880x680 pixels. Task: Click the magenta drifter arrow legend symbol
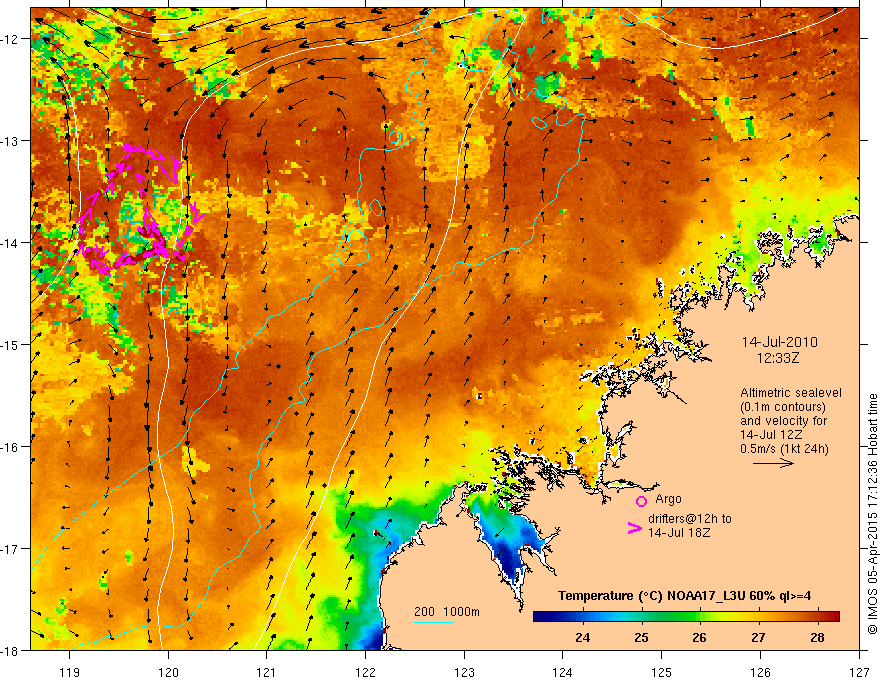click(x=635, y=528)
